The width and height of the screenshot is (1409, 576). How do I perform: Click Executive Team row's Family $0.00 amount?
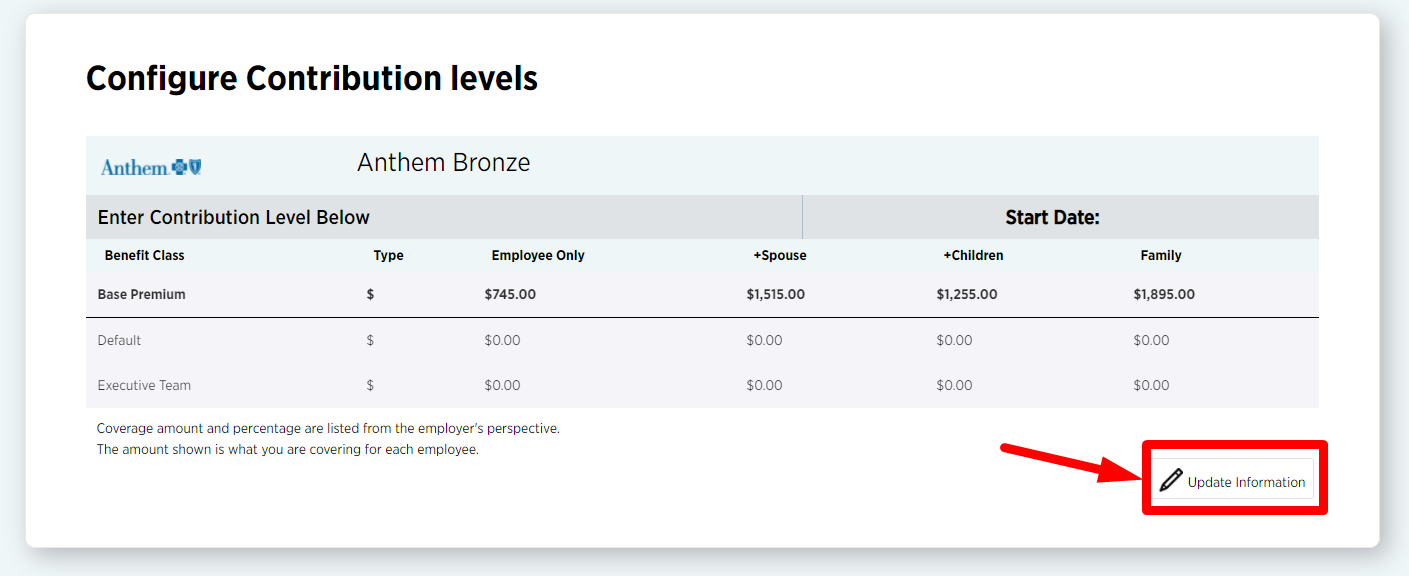[x=1151, y=385]
